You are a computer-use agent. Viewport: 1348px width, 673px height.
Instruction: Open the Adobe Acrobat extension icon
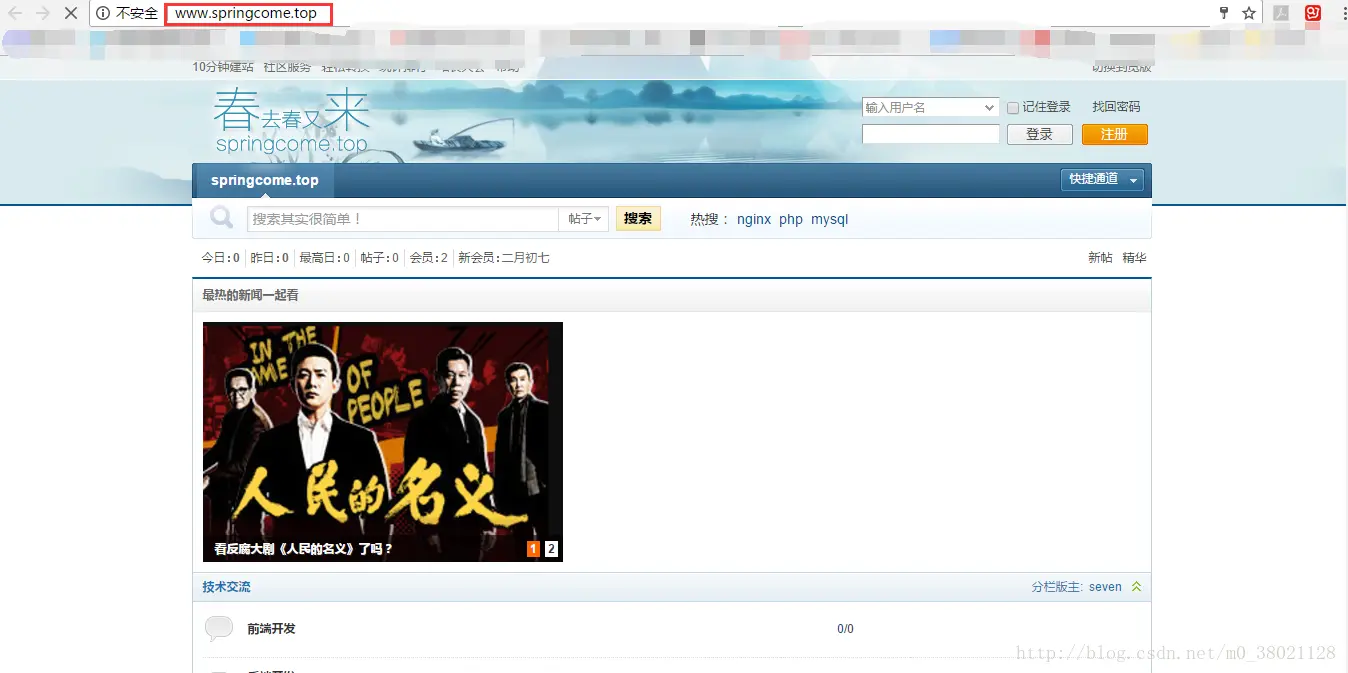pos(1281,13)
